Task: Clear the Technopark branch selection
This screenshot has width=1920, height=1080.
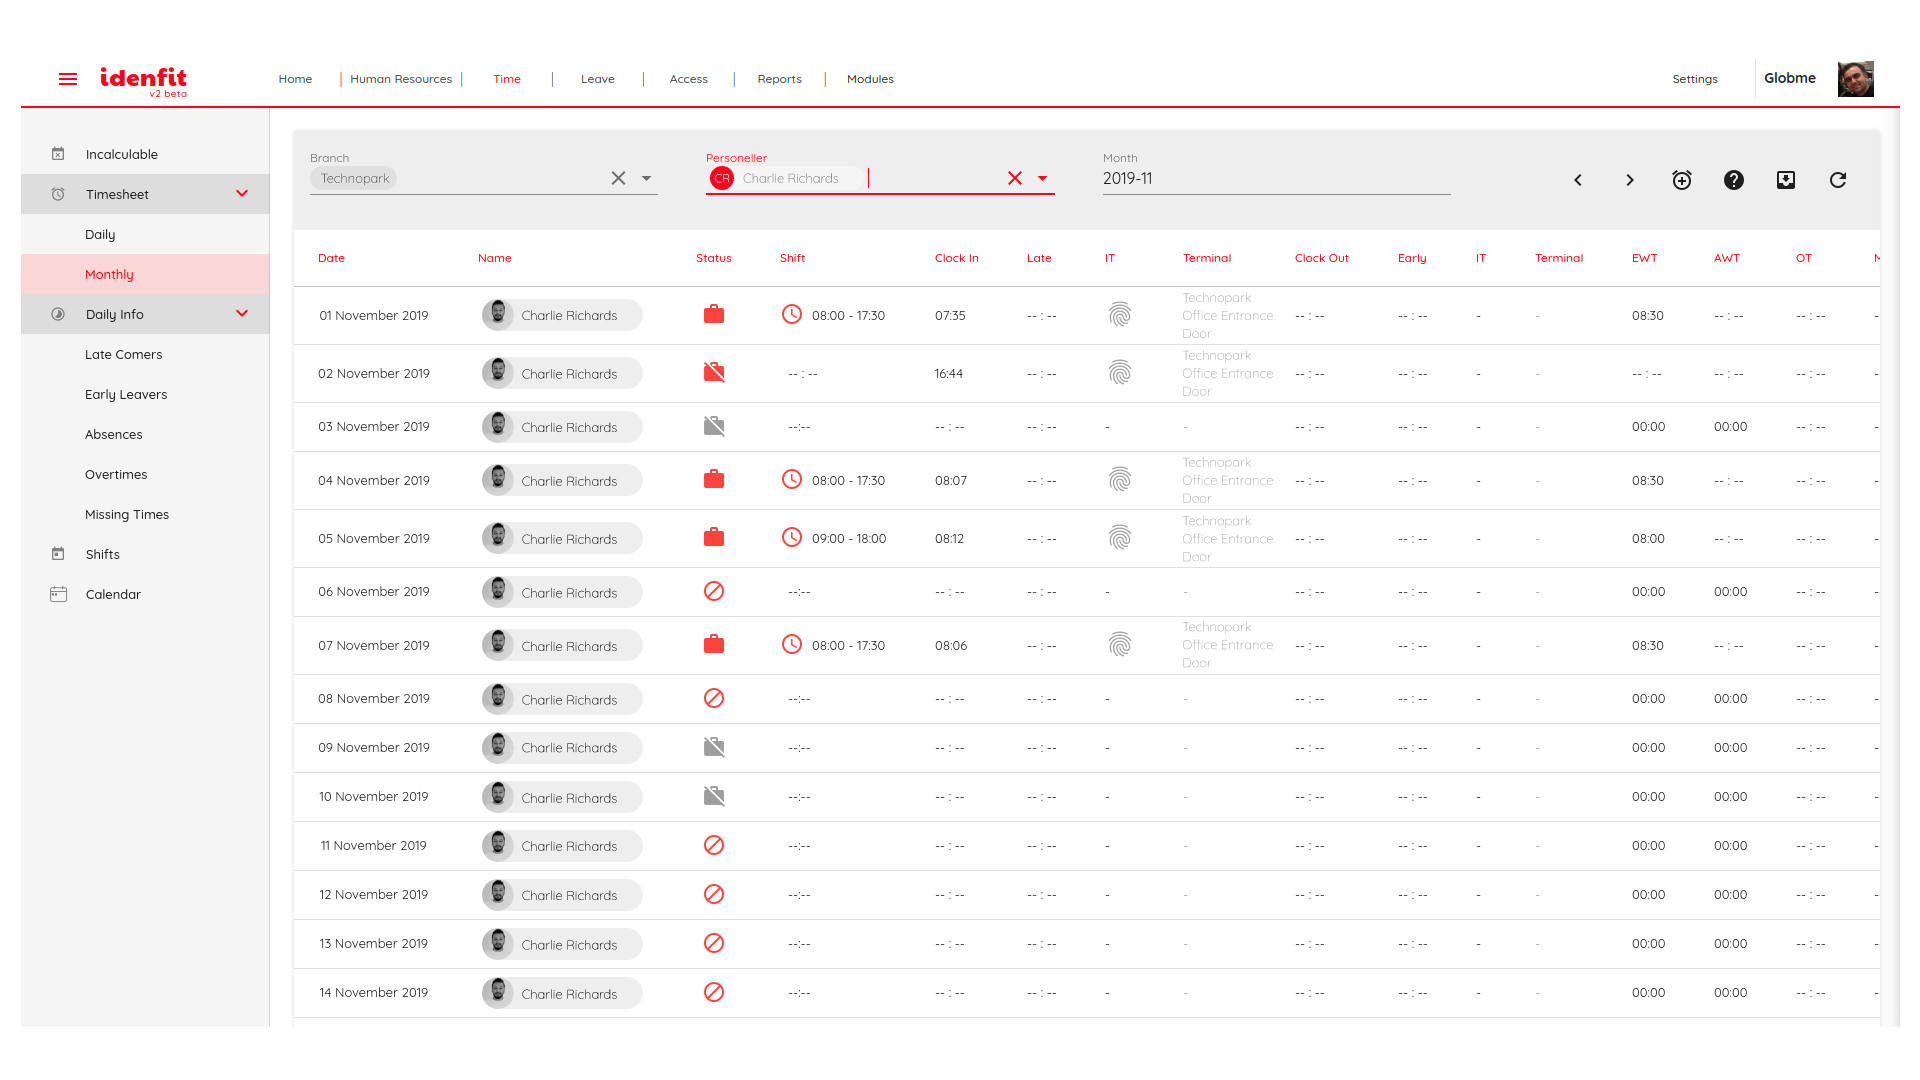Action: pos(618,178)
